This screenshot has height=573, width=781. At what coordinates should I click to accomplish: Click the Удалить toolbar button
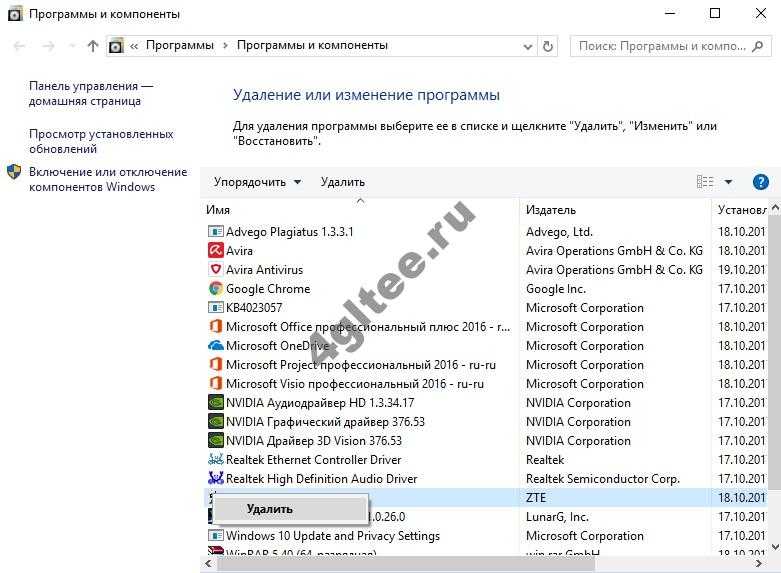pyautogui.click(x=343, y=182)
